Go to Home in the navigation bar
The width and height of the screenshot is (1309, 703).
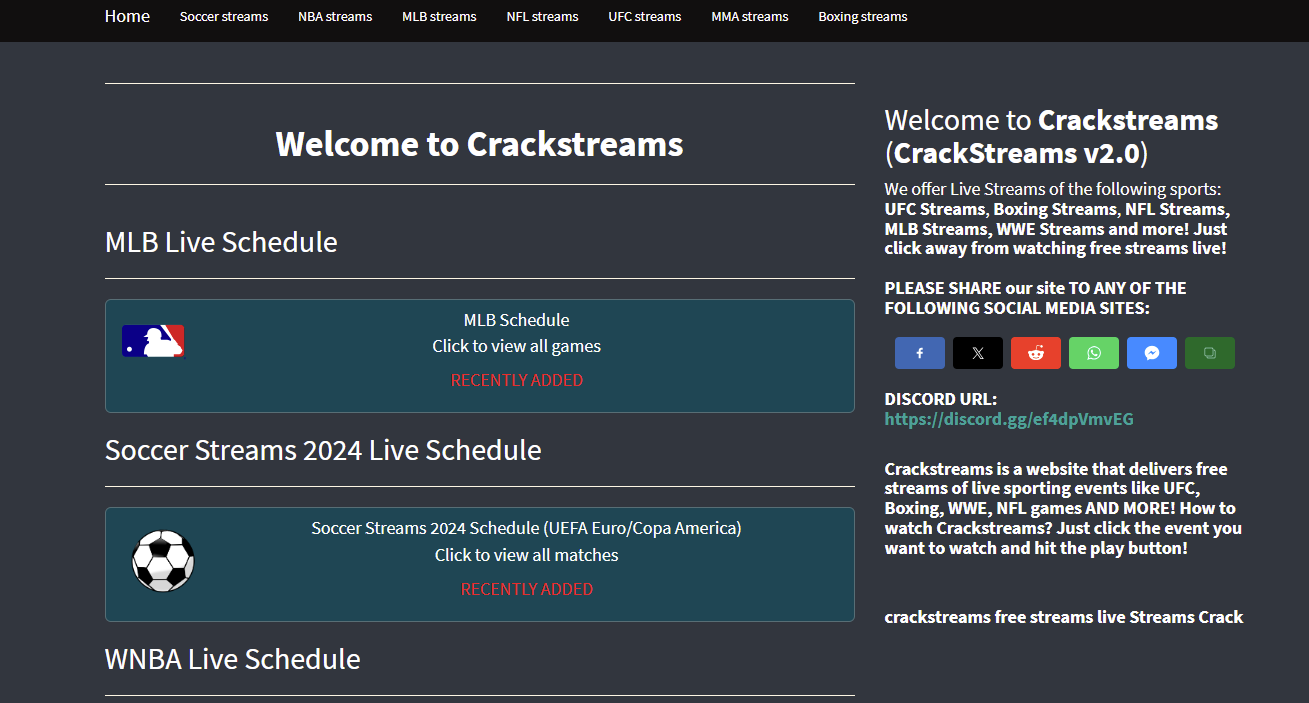(x=127, y=16)
